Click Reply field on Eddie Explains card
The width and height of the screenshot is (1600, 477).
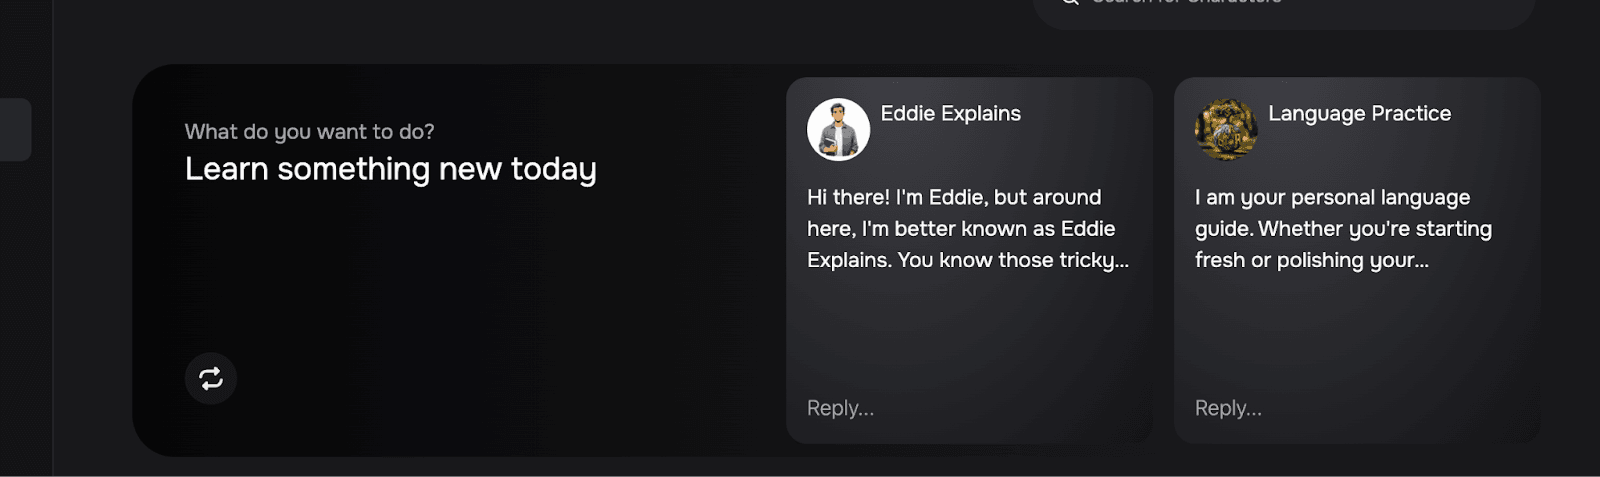840,408
